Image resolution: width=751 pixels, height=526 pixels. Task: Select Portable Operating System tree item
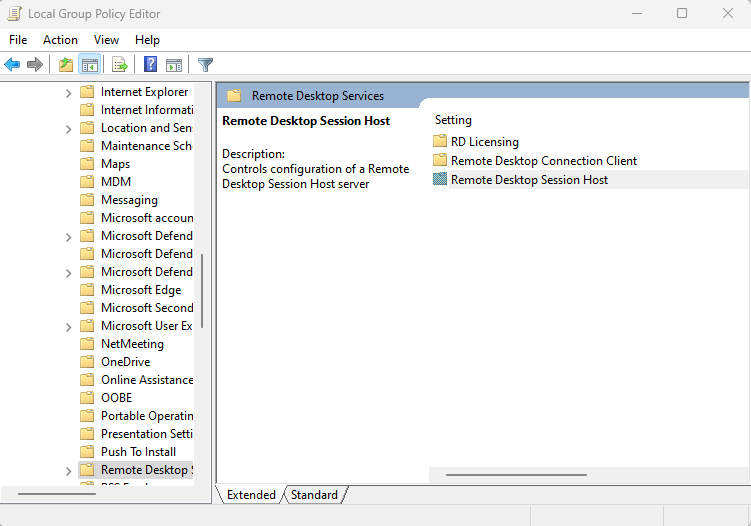pyautogui.click(x=147, y=415)
